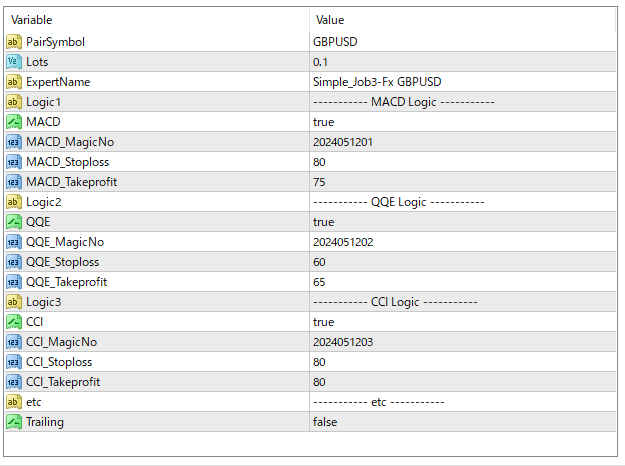Click the boolean icon next to Trailing
The width and height of the screenshot is (625, 466).
14,422
